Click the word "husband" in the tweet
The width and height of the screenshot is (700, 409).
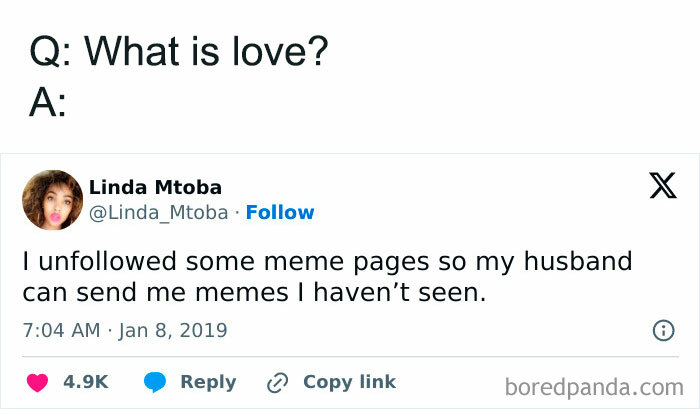(x=580, y=262)
